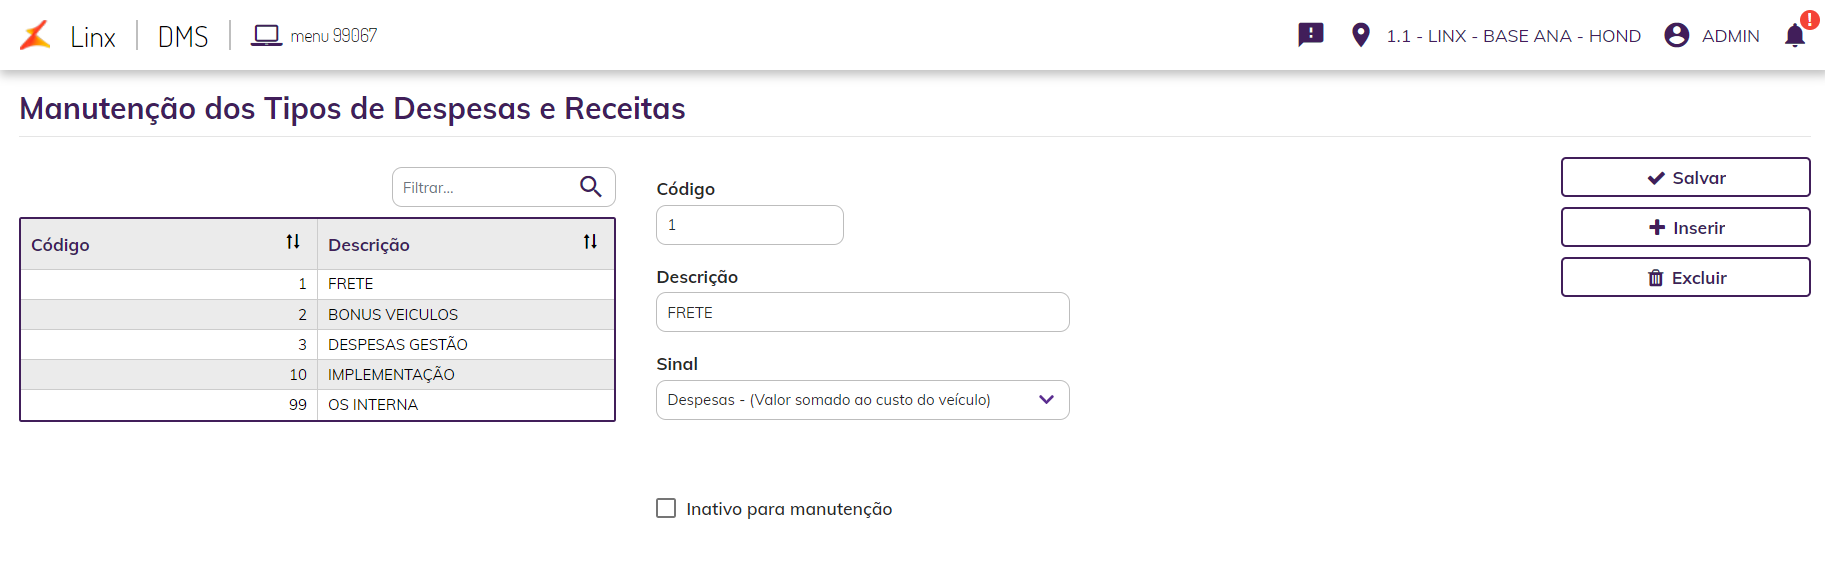Focus the Filtrar search field
Screen dimensions: 1825x565
[485, 187]
